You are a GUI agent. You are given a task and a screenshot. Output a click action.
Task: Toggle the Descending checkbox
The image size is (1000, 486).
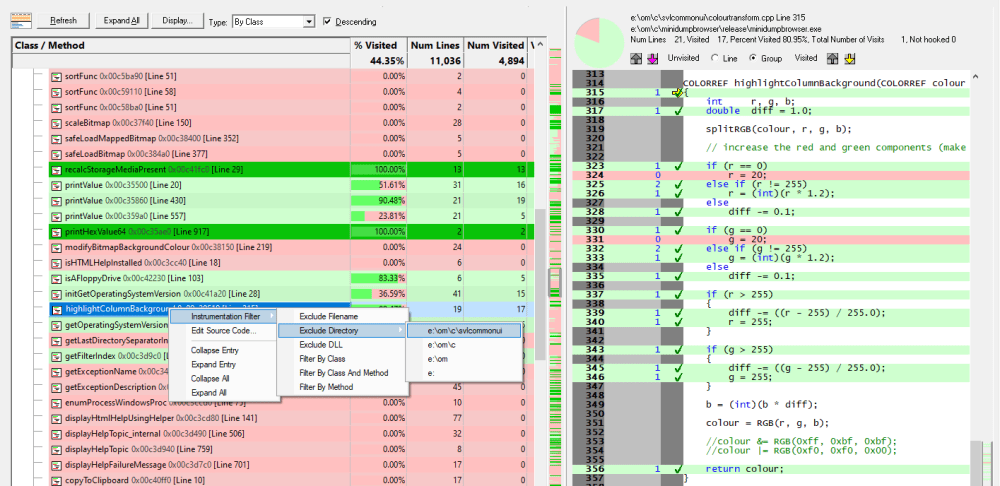coord(328,22)
